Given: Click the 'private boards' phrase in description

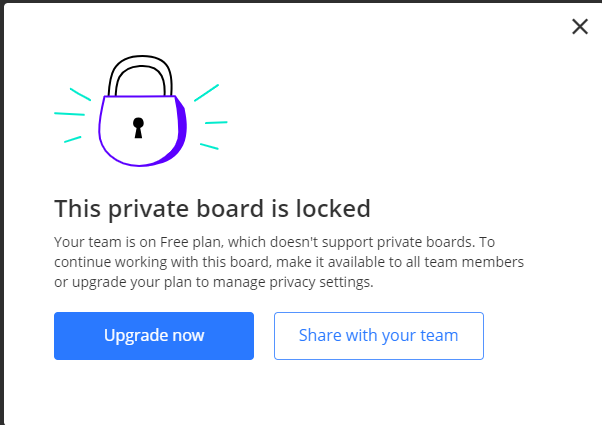Looking at the screenshot, I should click(x=424, y=242).
